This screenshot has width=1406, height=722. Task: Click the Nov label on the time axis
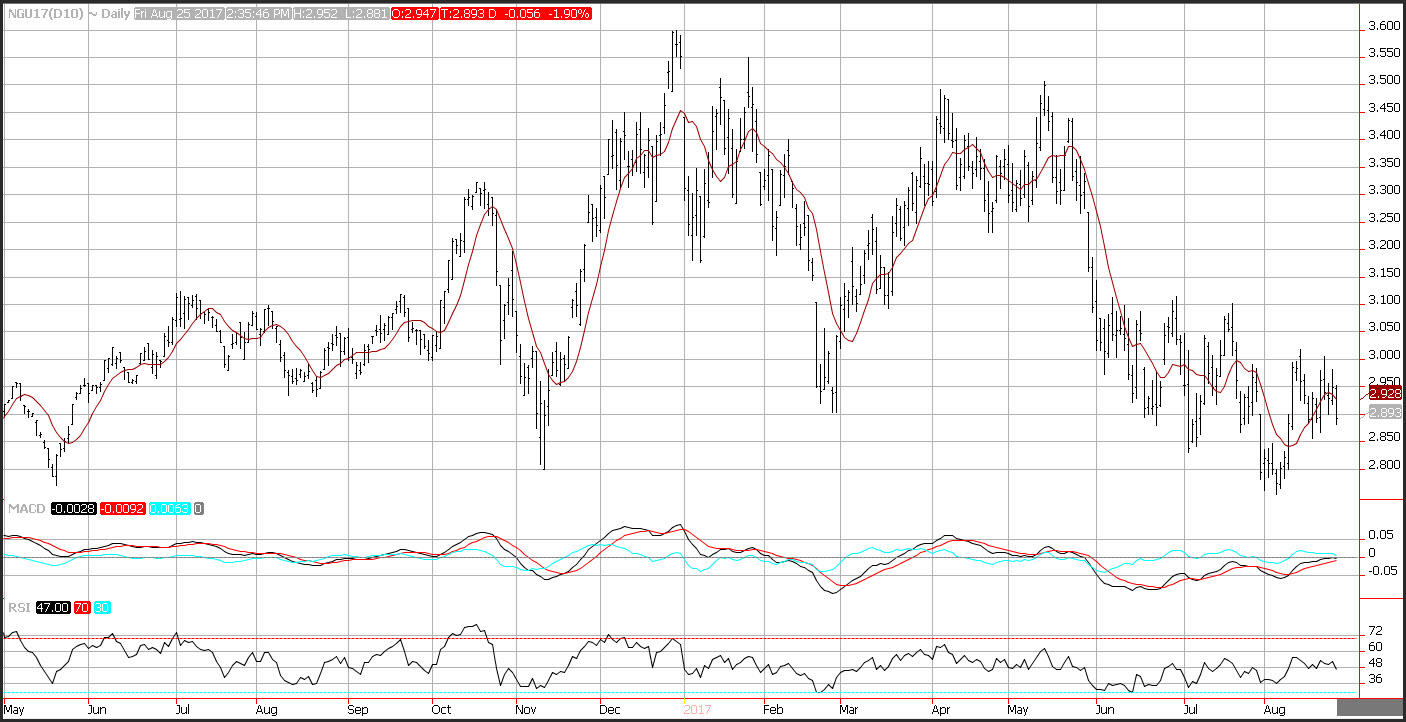pos(525,710)
